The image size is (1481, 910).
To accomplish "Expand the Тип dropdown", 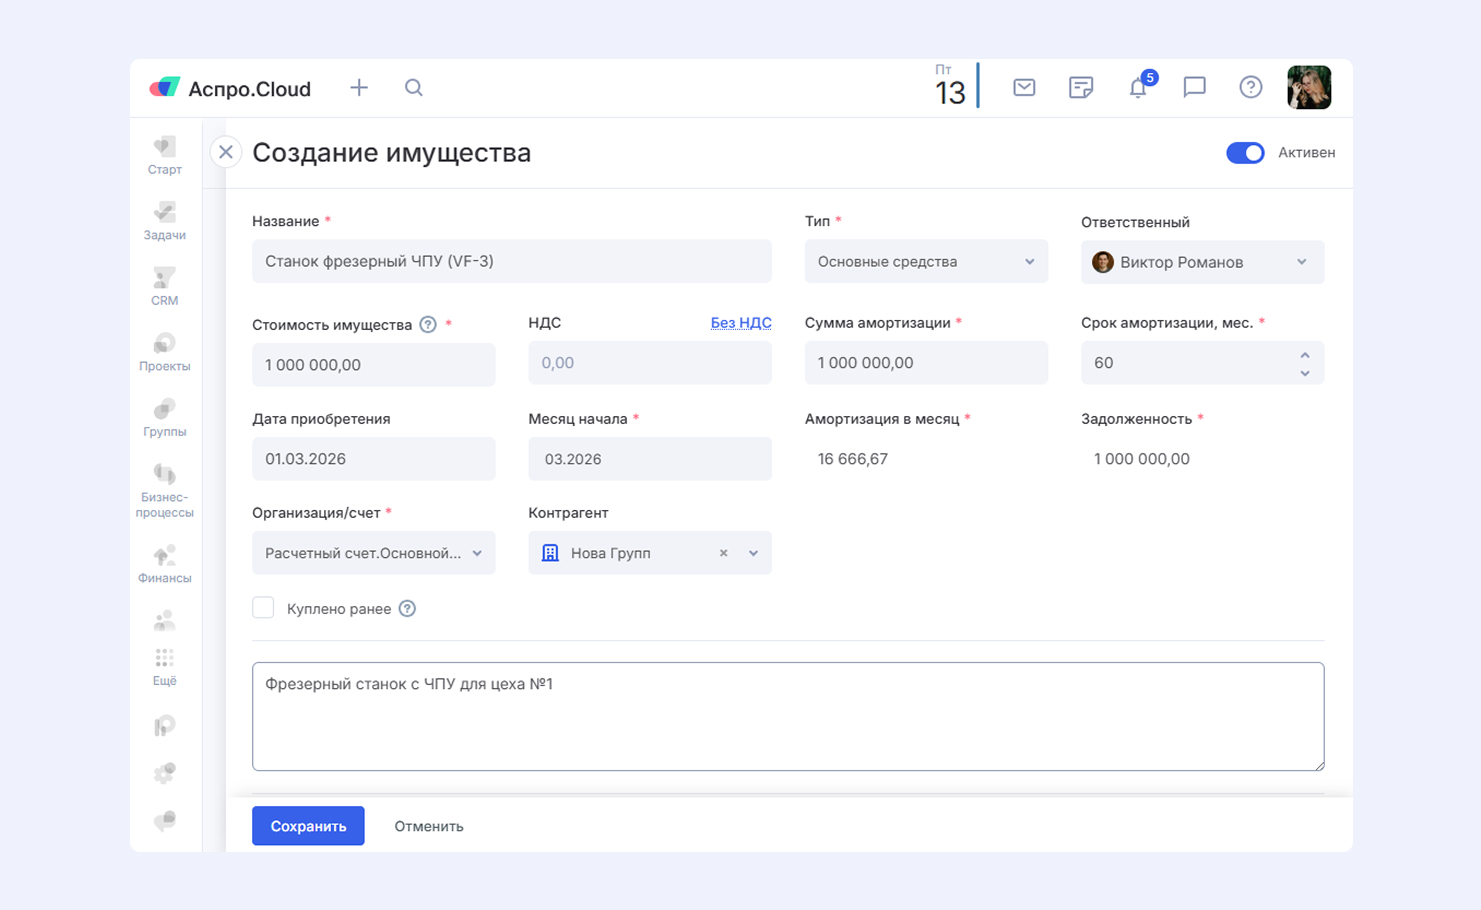I will pyautogui.click(x=926, y=262).
